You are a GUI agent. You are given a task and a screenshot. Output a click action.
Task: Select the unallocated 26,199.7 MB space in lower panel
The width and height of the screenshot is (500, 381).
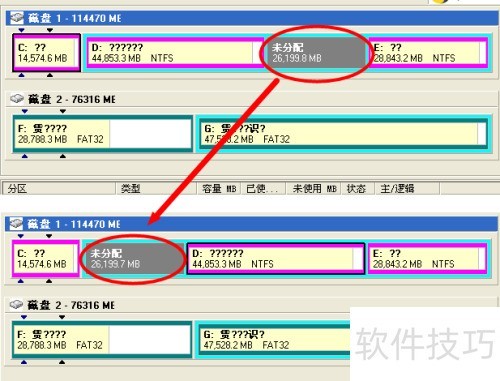tap(133, 259)
